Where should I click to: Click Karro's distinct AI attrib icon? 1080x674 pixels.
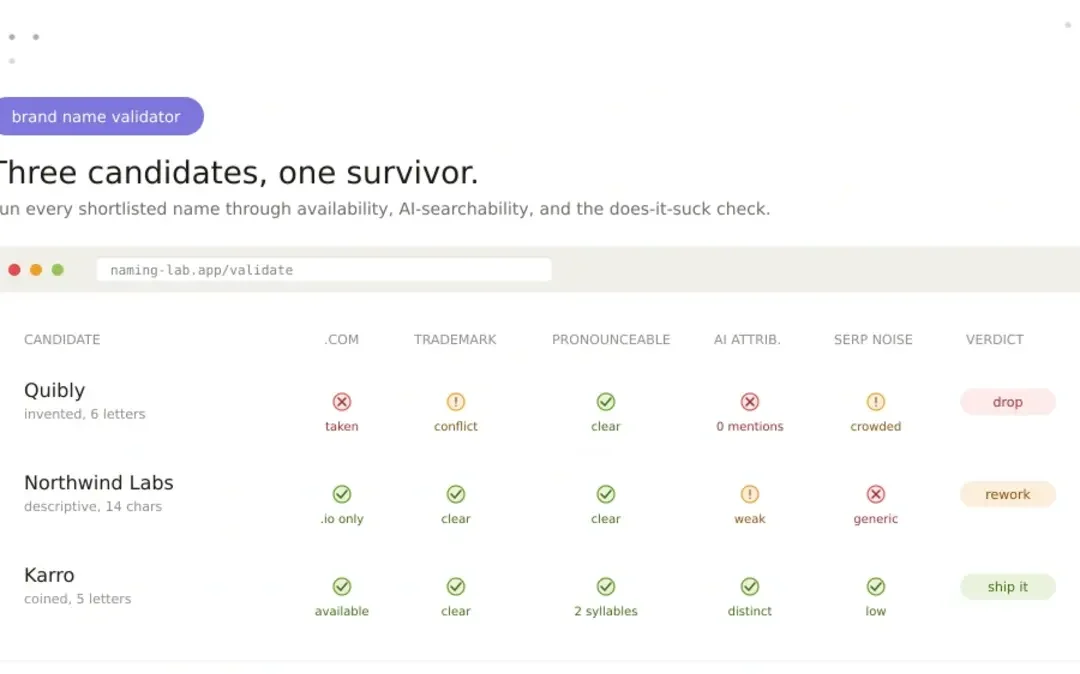749,586
